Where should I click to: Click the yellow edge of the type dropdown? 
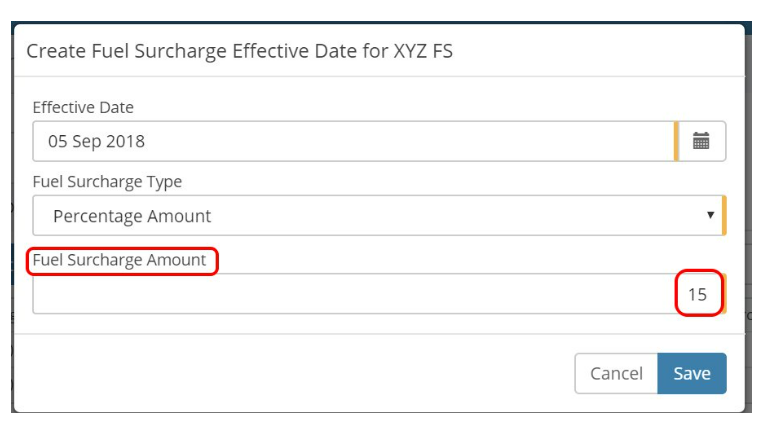coord(724,215)
